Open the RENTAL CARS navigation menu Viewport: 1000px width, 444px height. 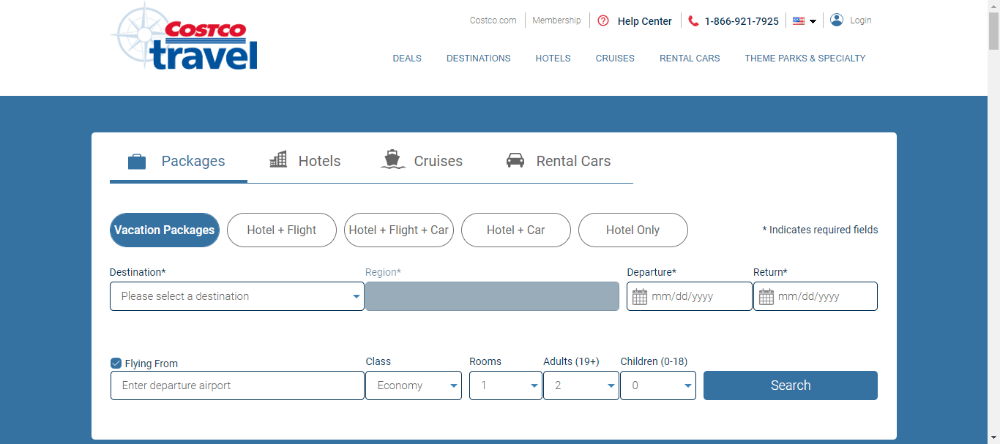(x=689, y=58)
